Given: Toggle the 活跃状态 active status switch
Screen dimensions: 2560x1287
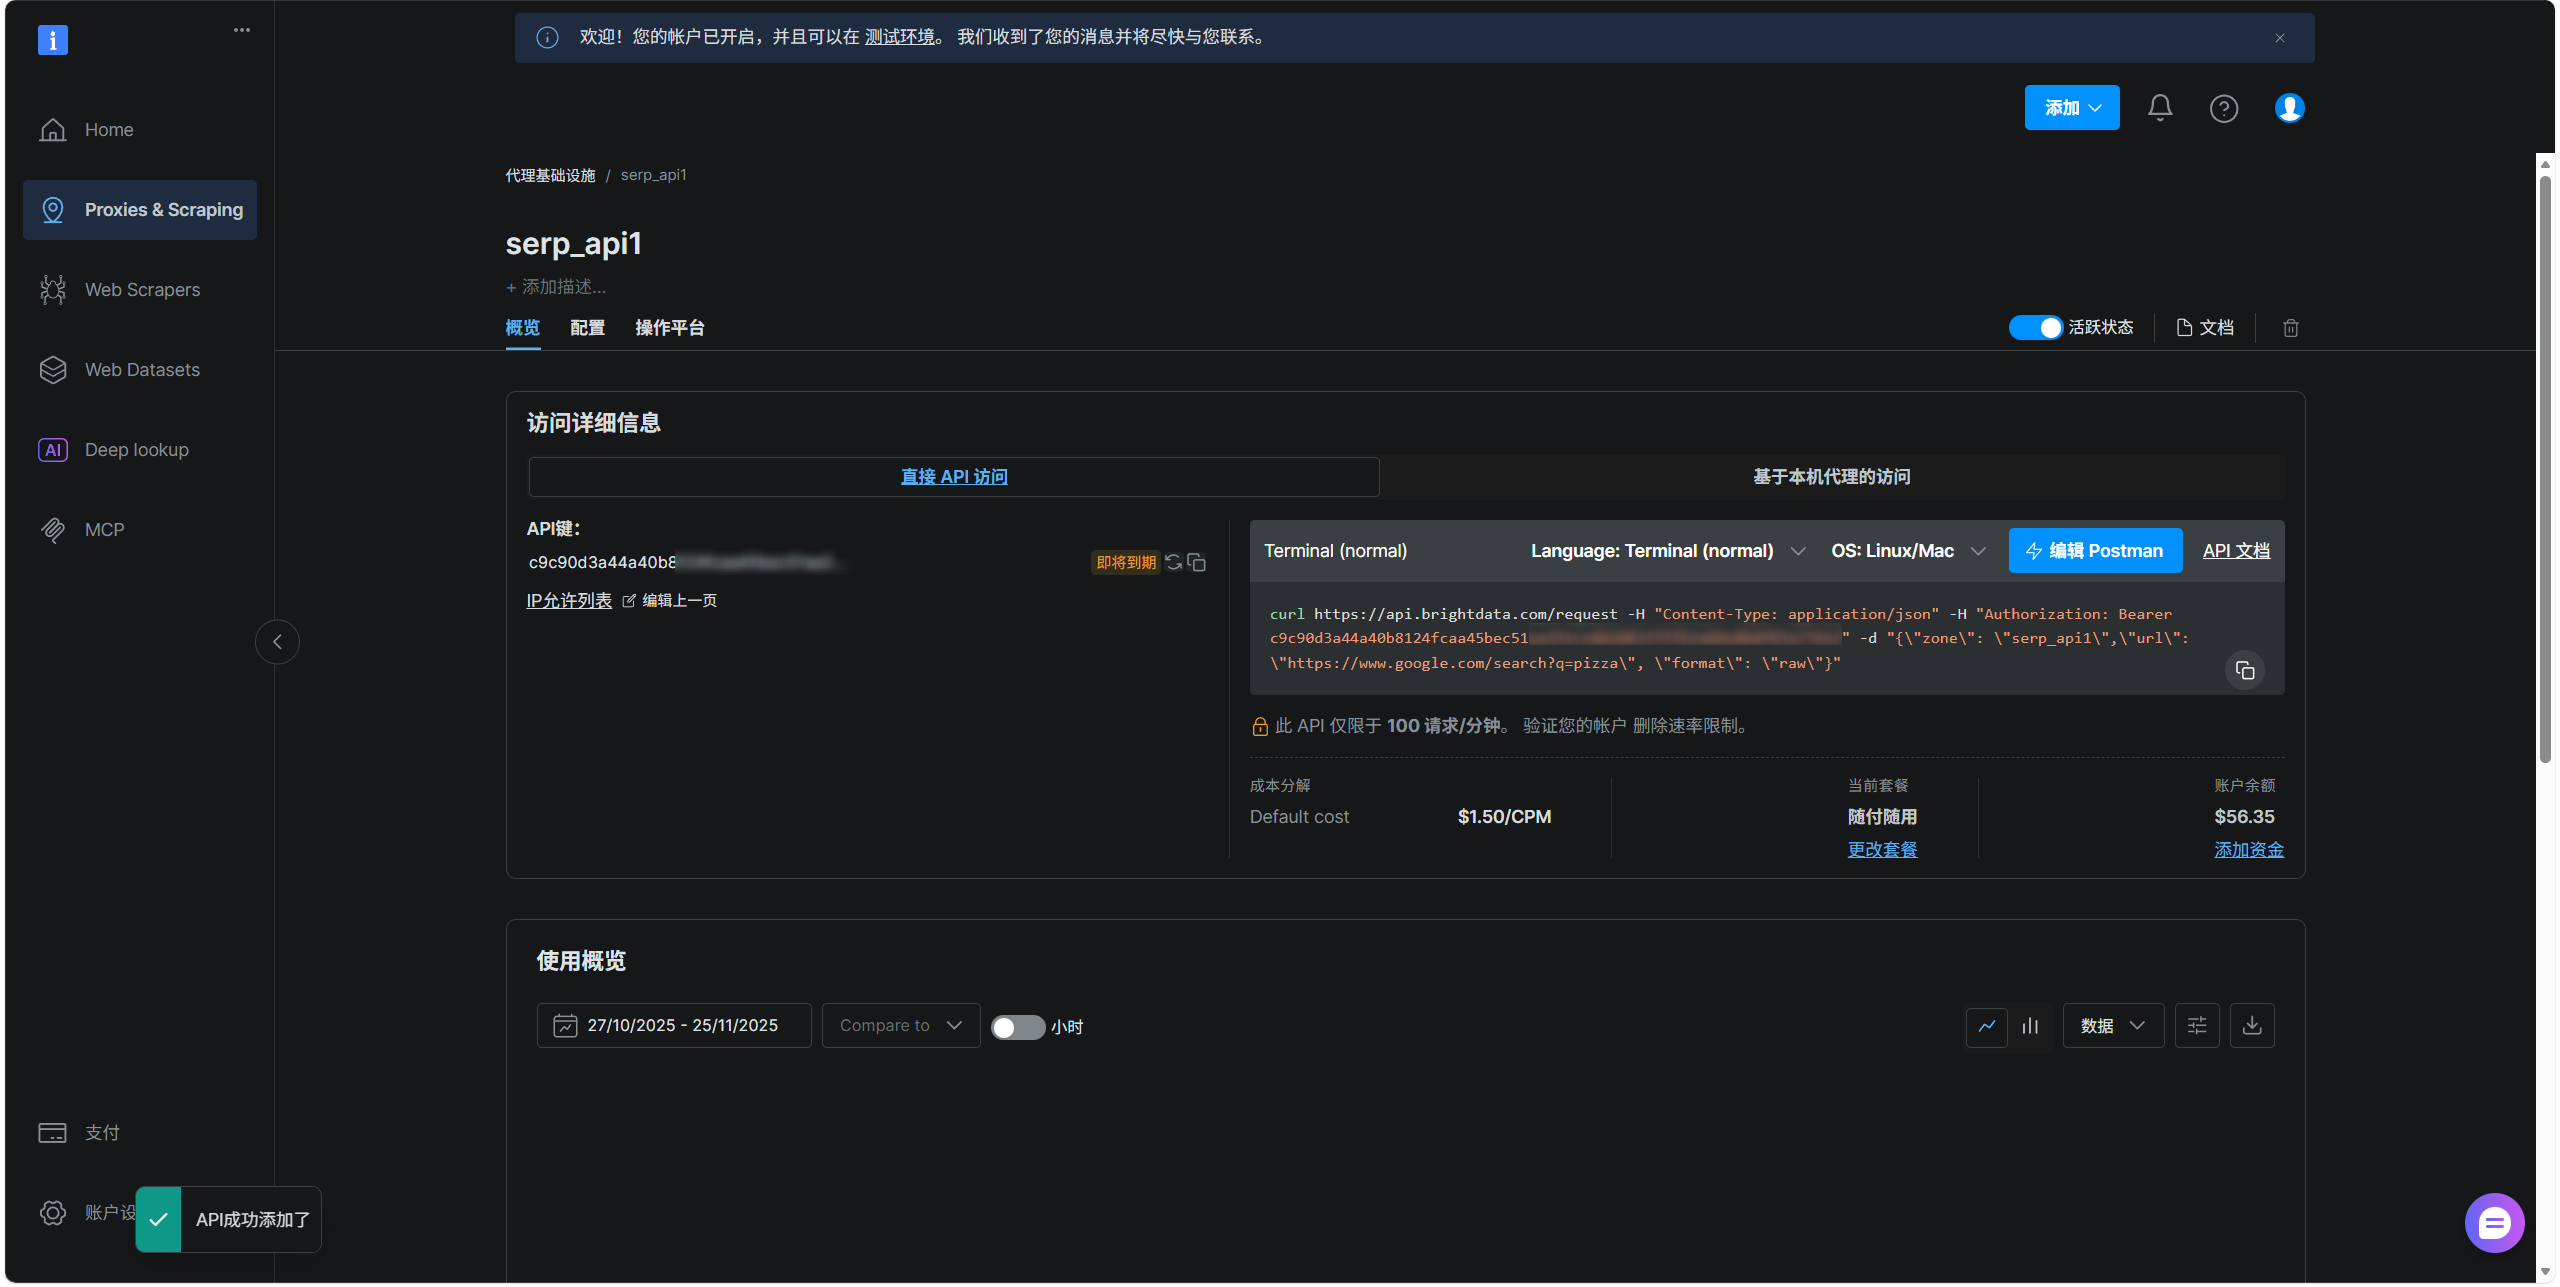Looking at the screenshot, I should [2035, 328].
